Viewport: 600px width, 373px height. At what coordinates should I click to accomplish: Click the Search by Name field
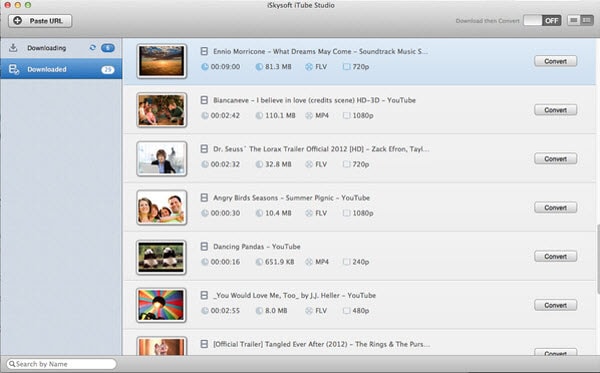tap(61, 364)
